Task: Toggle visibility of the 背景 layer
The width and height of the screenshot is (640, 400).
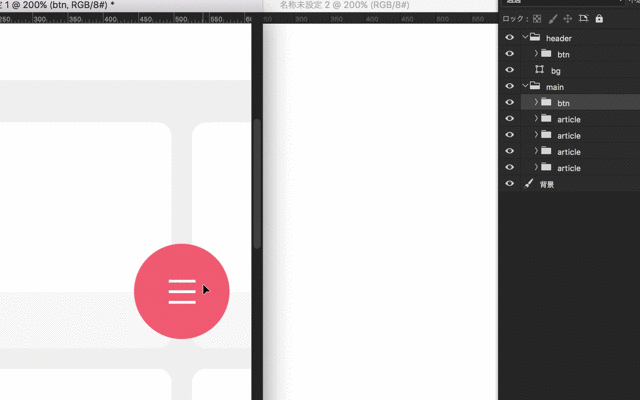Action: (509, 183)
